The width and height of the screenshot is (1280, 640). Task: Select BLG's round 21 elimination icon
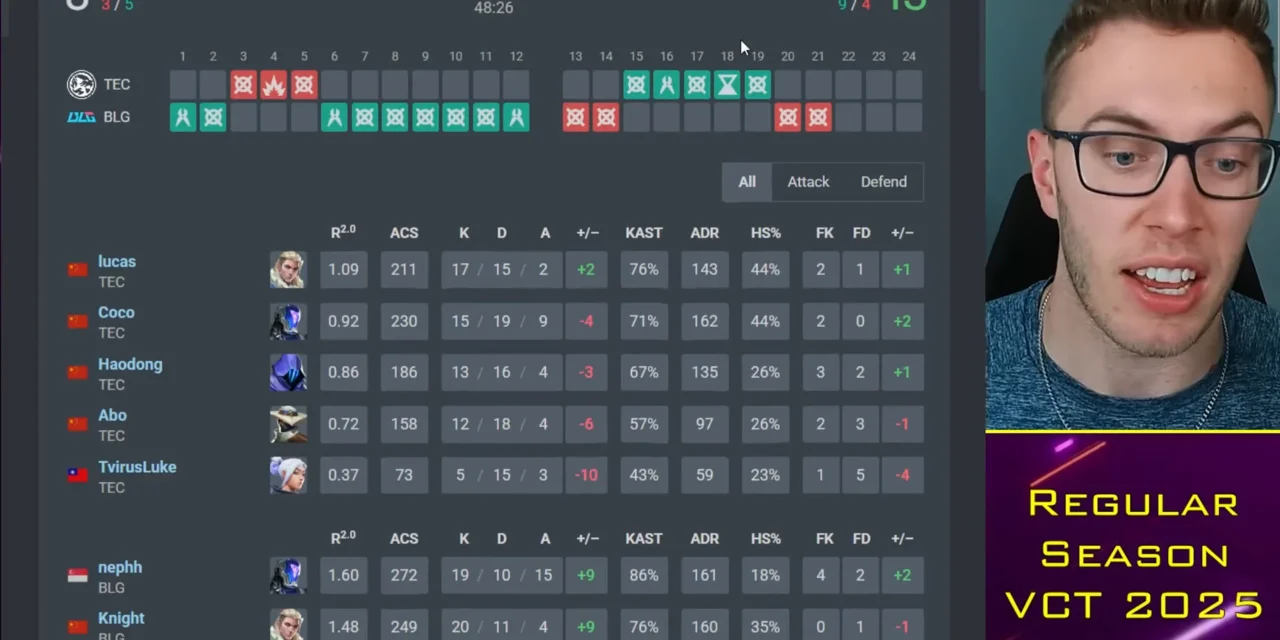click(x=818, y=118)
